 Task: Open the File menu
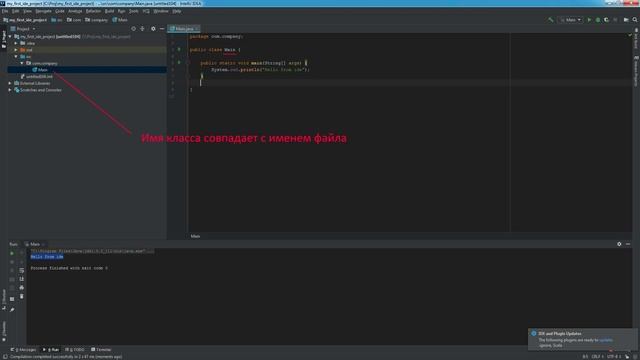click(x=5, y=11)
